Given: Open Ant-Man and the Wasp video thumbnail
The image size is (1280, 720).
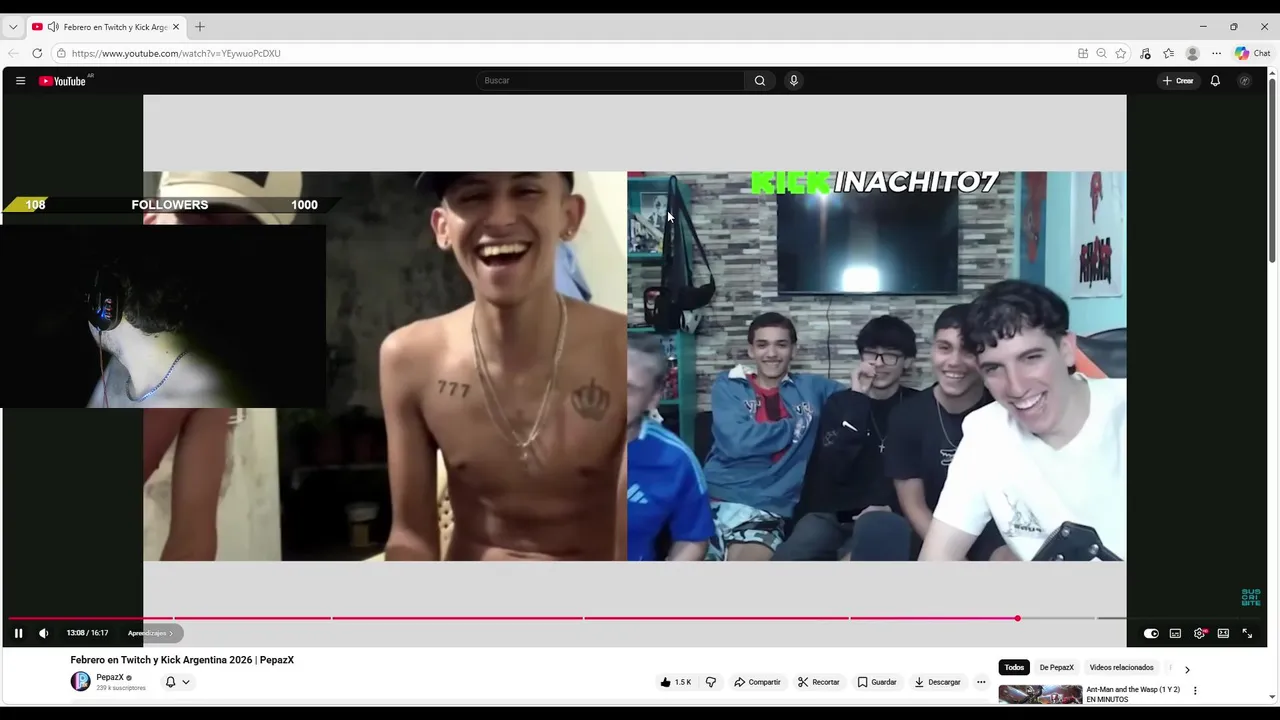Looking at the screenshot, I should tap(1040, 695).
